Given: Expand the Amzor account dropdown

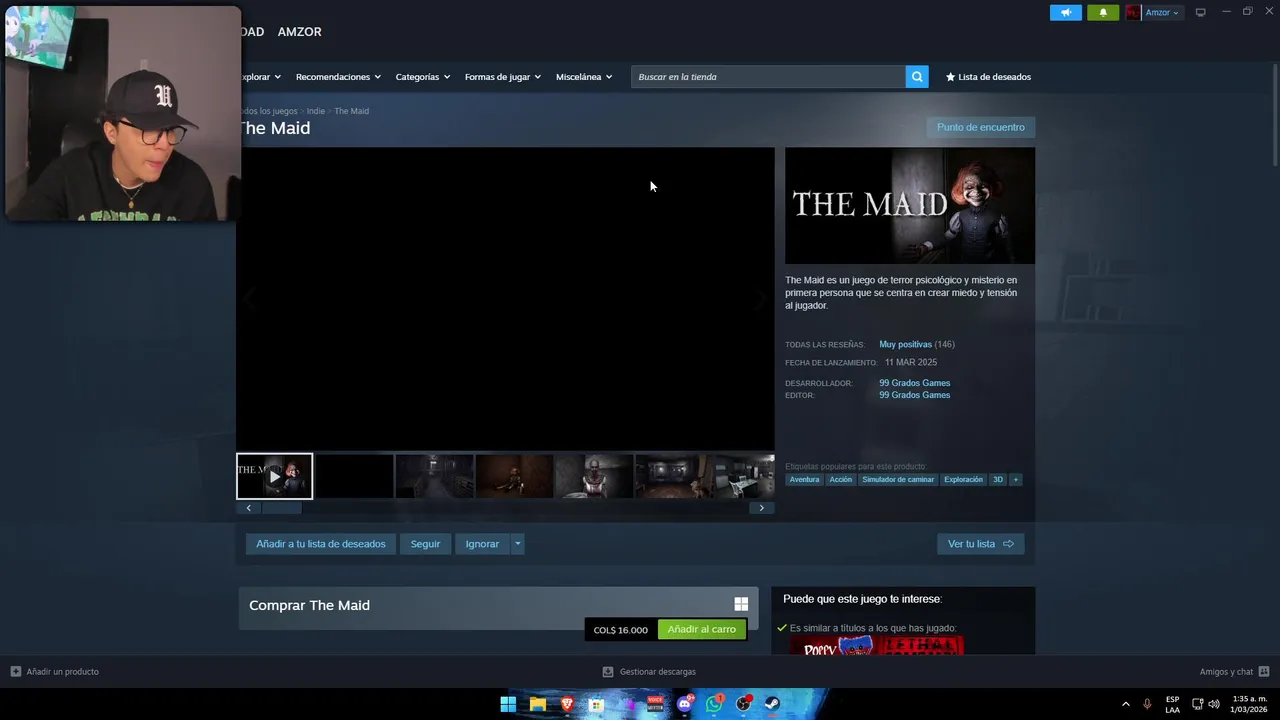Looking at the screenshot, I should [x=1162, y=12].
